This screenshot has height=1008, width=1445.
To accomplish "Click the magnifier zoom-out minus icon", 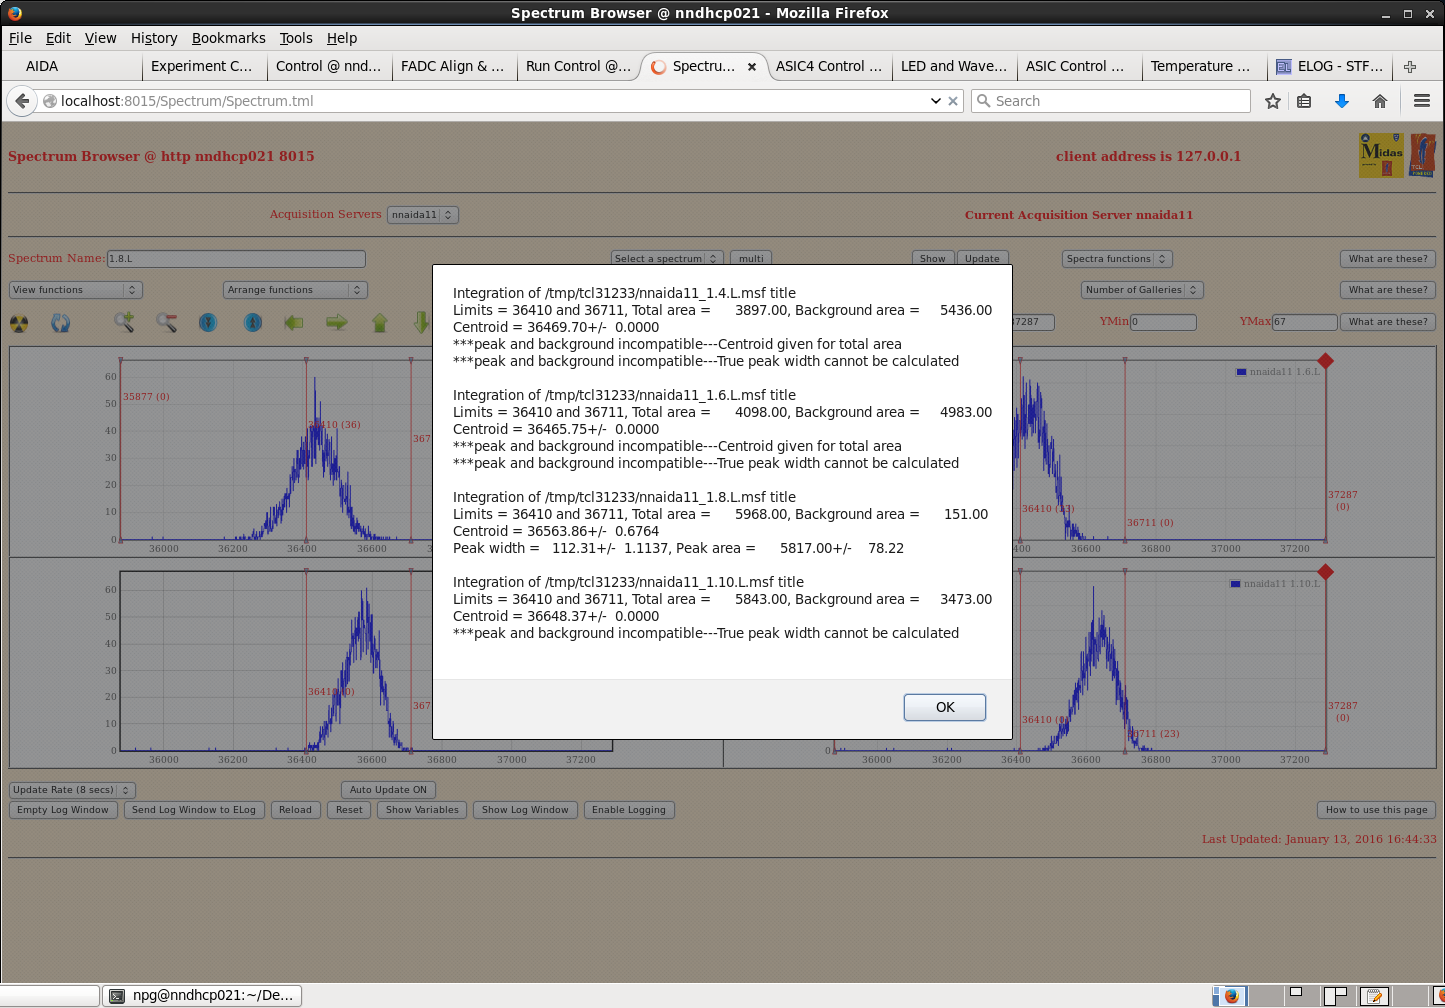I will [166, 322].
